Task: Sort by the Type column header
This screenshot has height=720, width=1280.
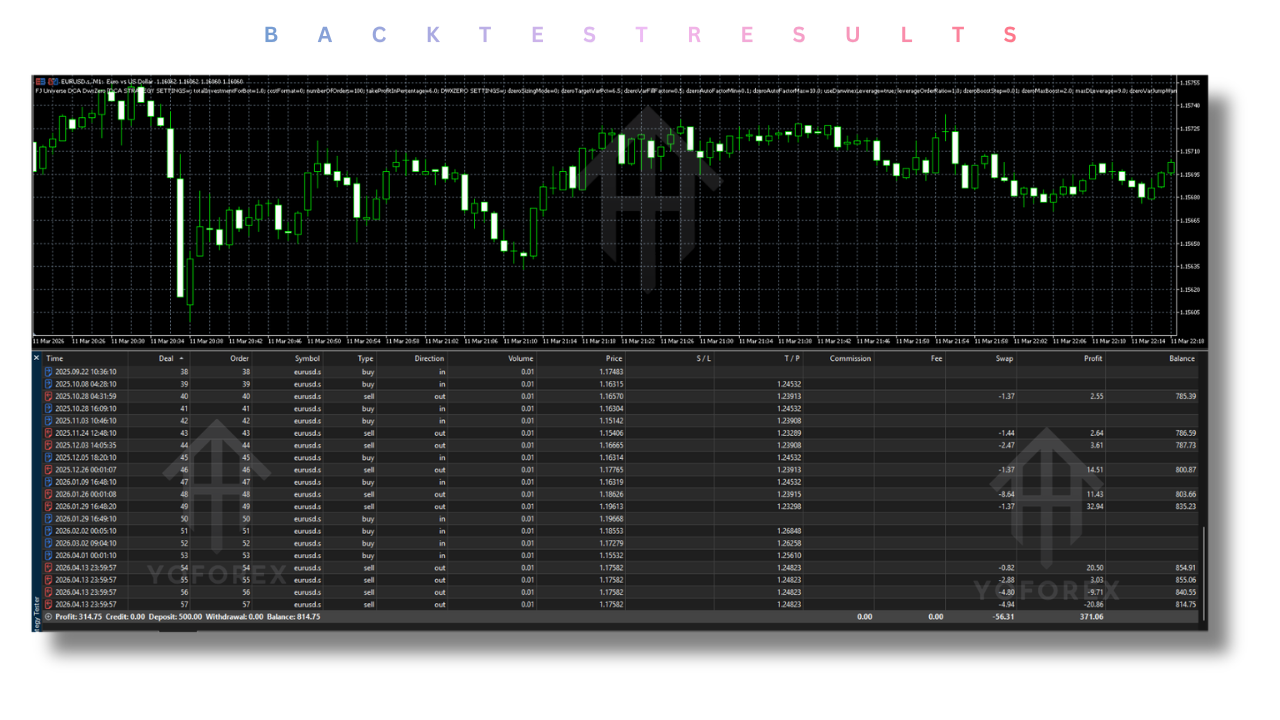Action: pyautogui.click(x=365, y=358)
